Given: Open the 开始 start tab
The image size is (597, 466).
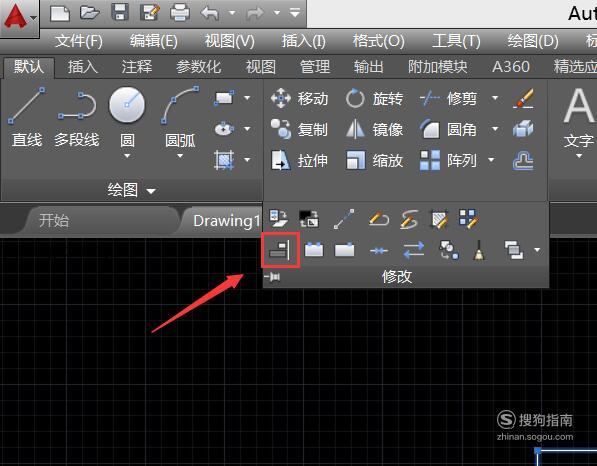Looking at the screenshot, I should click(54, 220).
